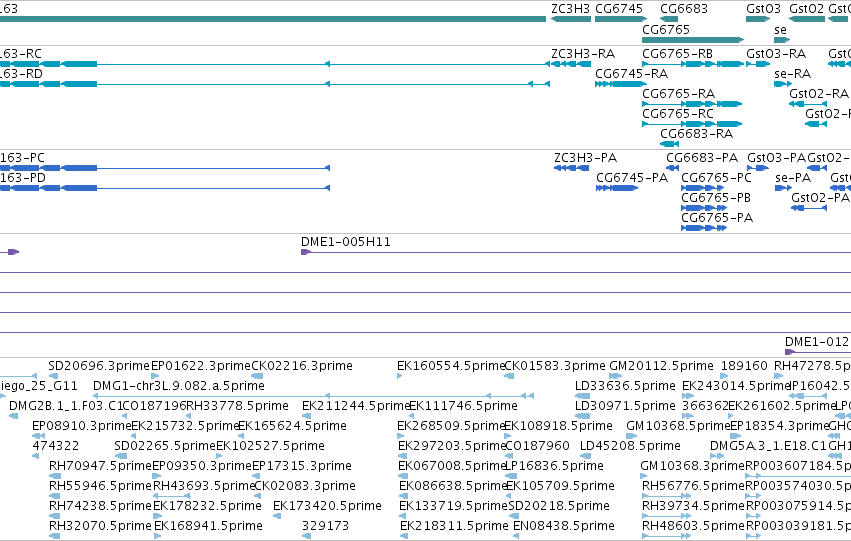
Task: Click the GstO2-RA transcript
Action: (807, 104)
